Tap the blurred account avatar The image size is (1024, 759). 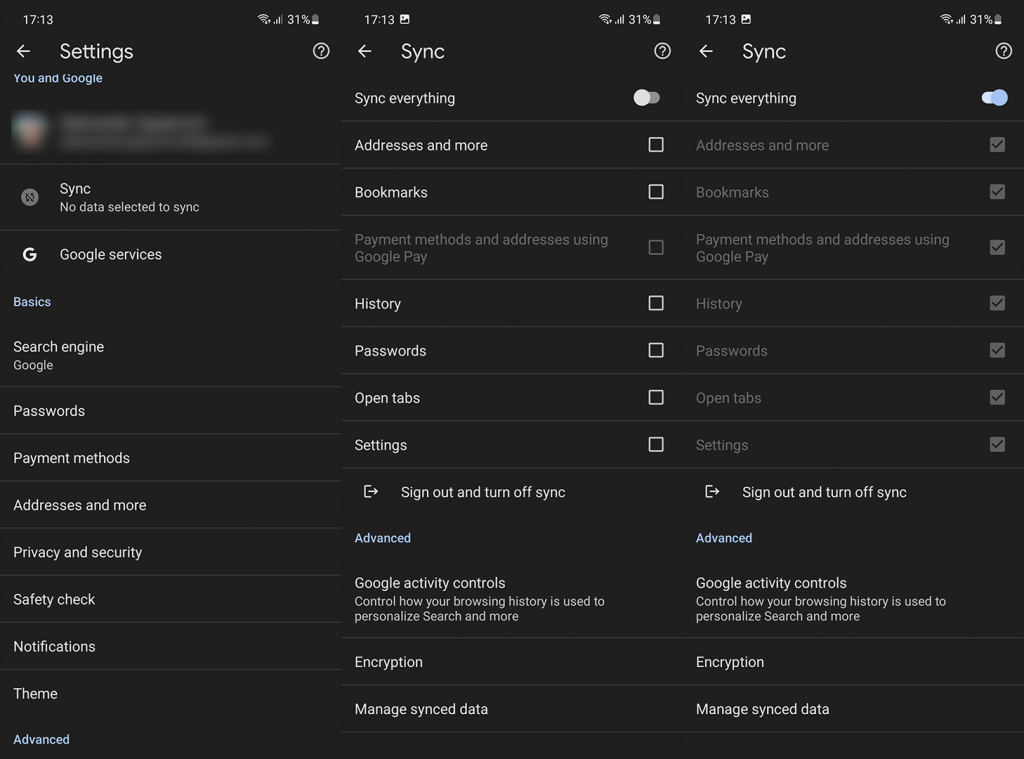click(x=30, y=130)
